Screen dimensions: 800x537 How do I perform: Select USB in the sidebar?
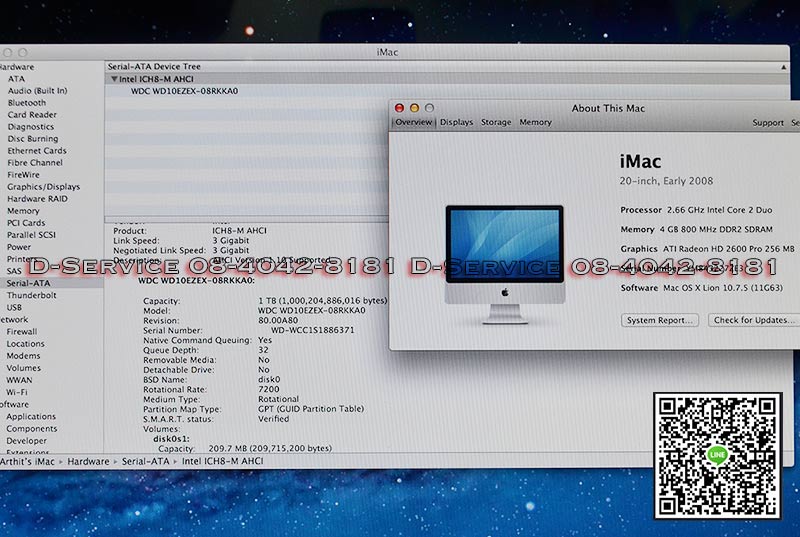click(14, 308)
